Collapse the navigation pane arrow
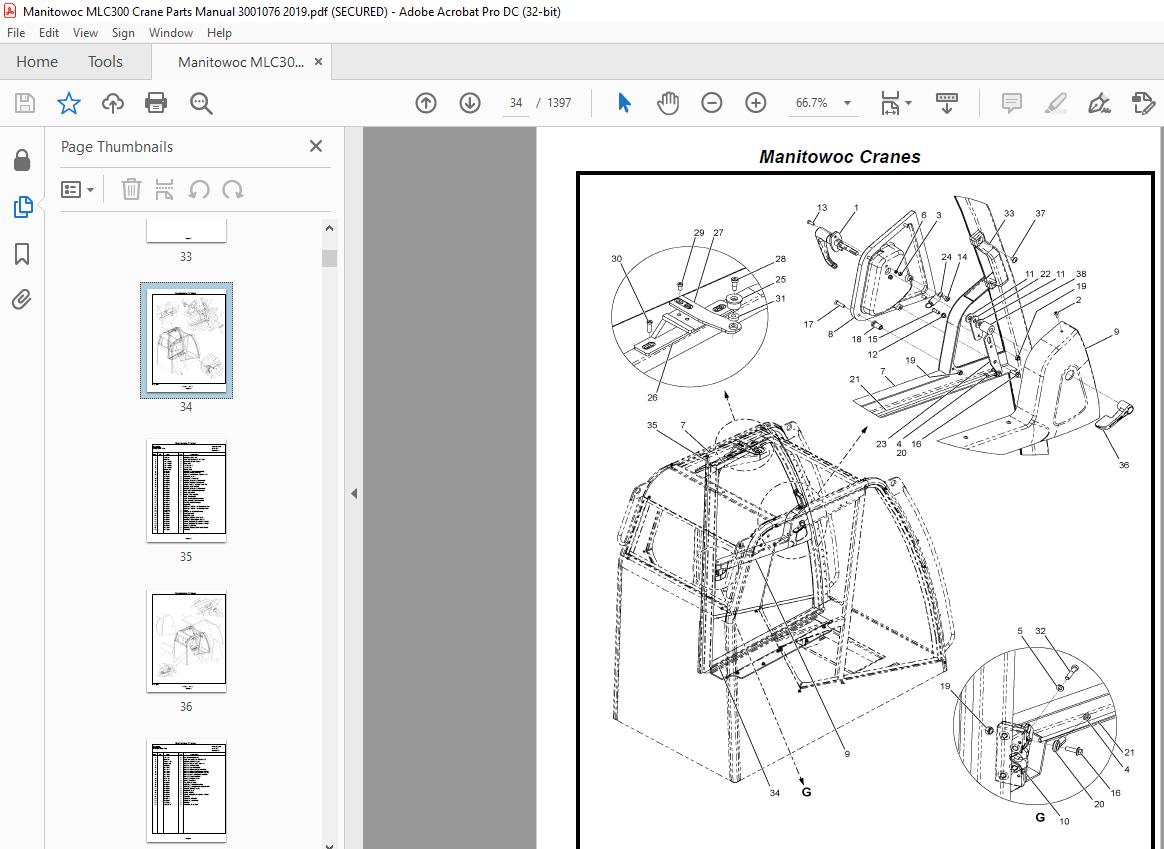This screenshot has height=849, width=1164. tap(354, 494)
